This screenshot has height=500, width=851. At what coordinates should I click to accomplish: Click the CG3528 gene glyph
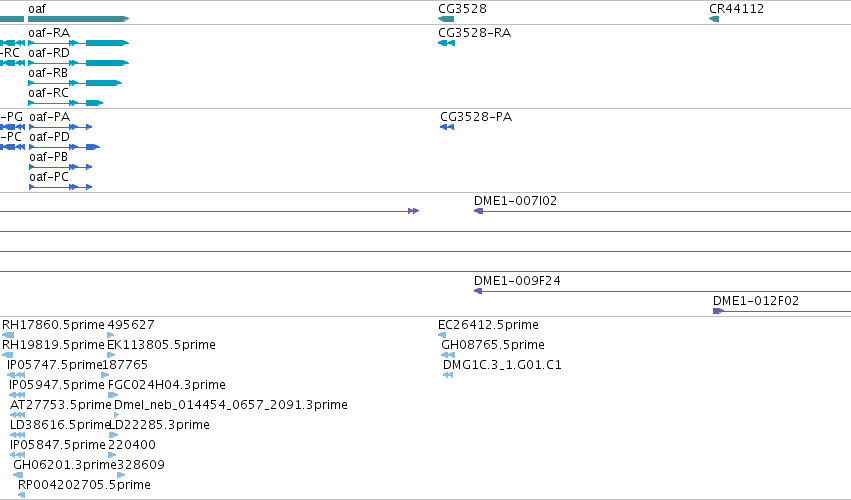(446, 19)
